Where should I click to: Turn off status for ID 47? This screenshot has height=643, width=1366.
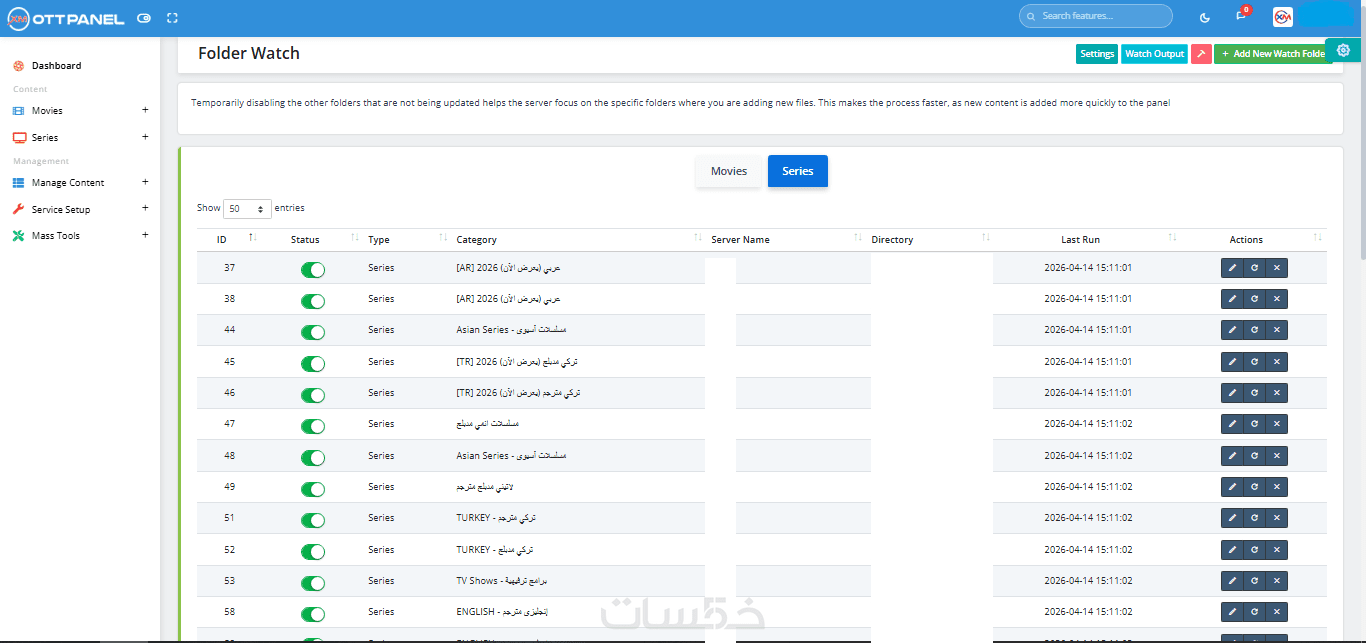(313, 426)
